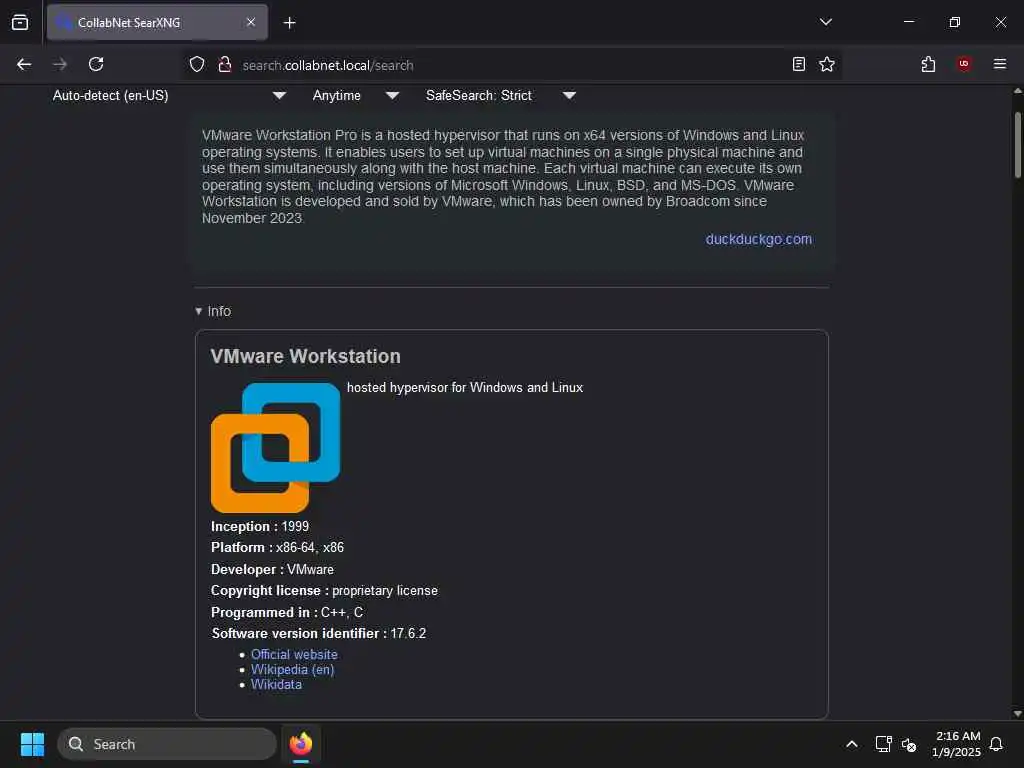Click the scrollbar down arrow
Image resolution: width=1024 pixels, height=768 pixels.
[x=1017, y=713]
